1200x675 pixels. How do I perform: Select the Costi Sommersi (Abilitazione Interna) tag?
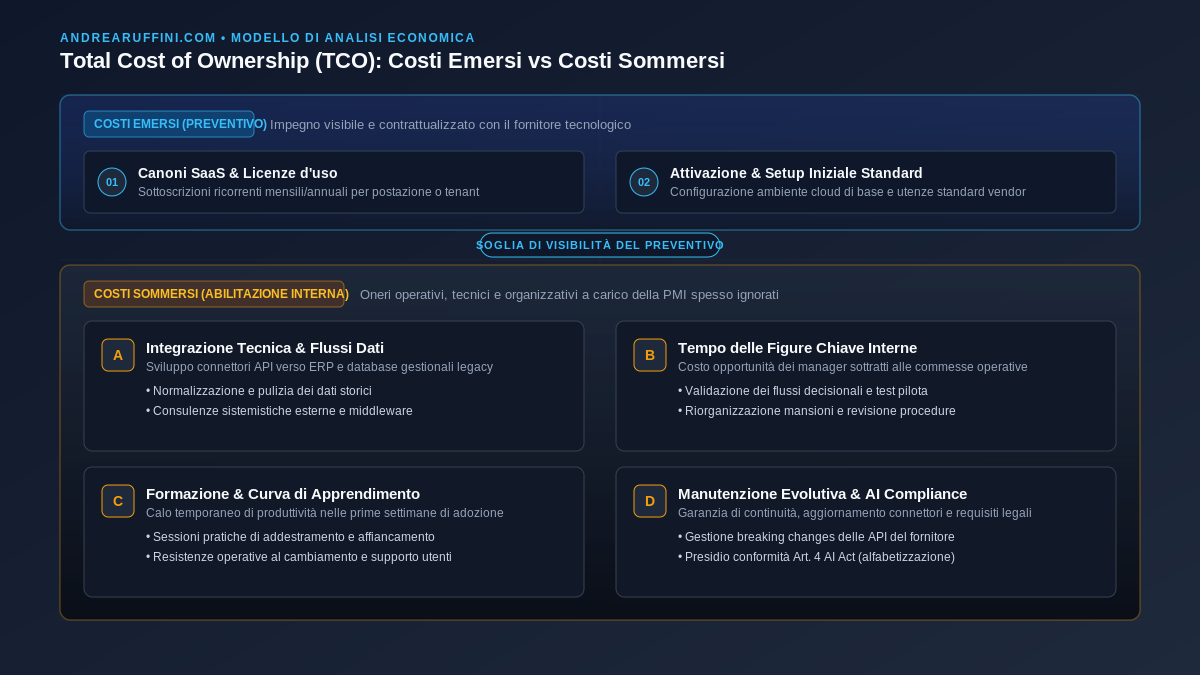pyautogui.click(x=214, y=294)
